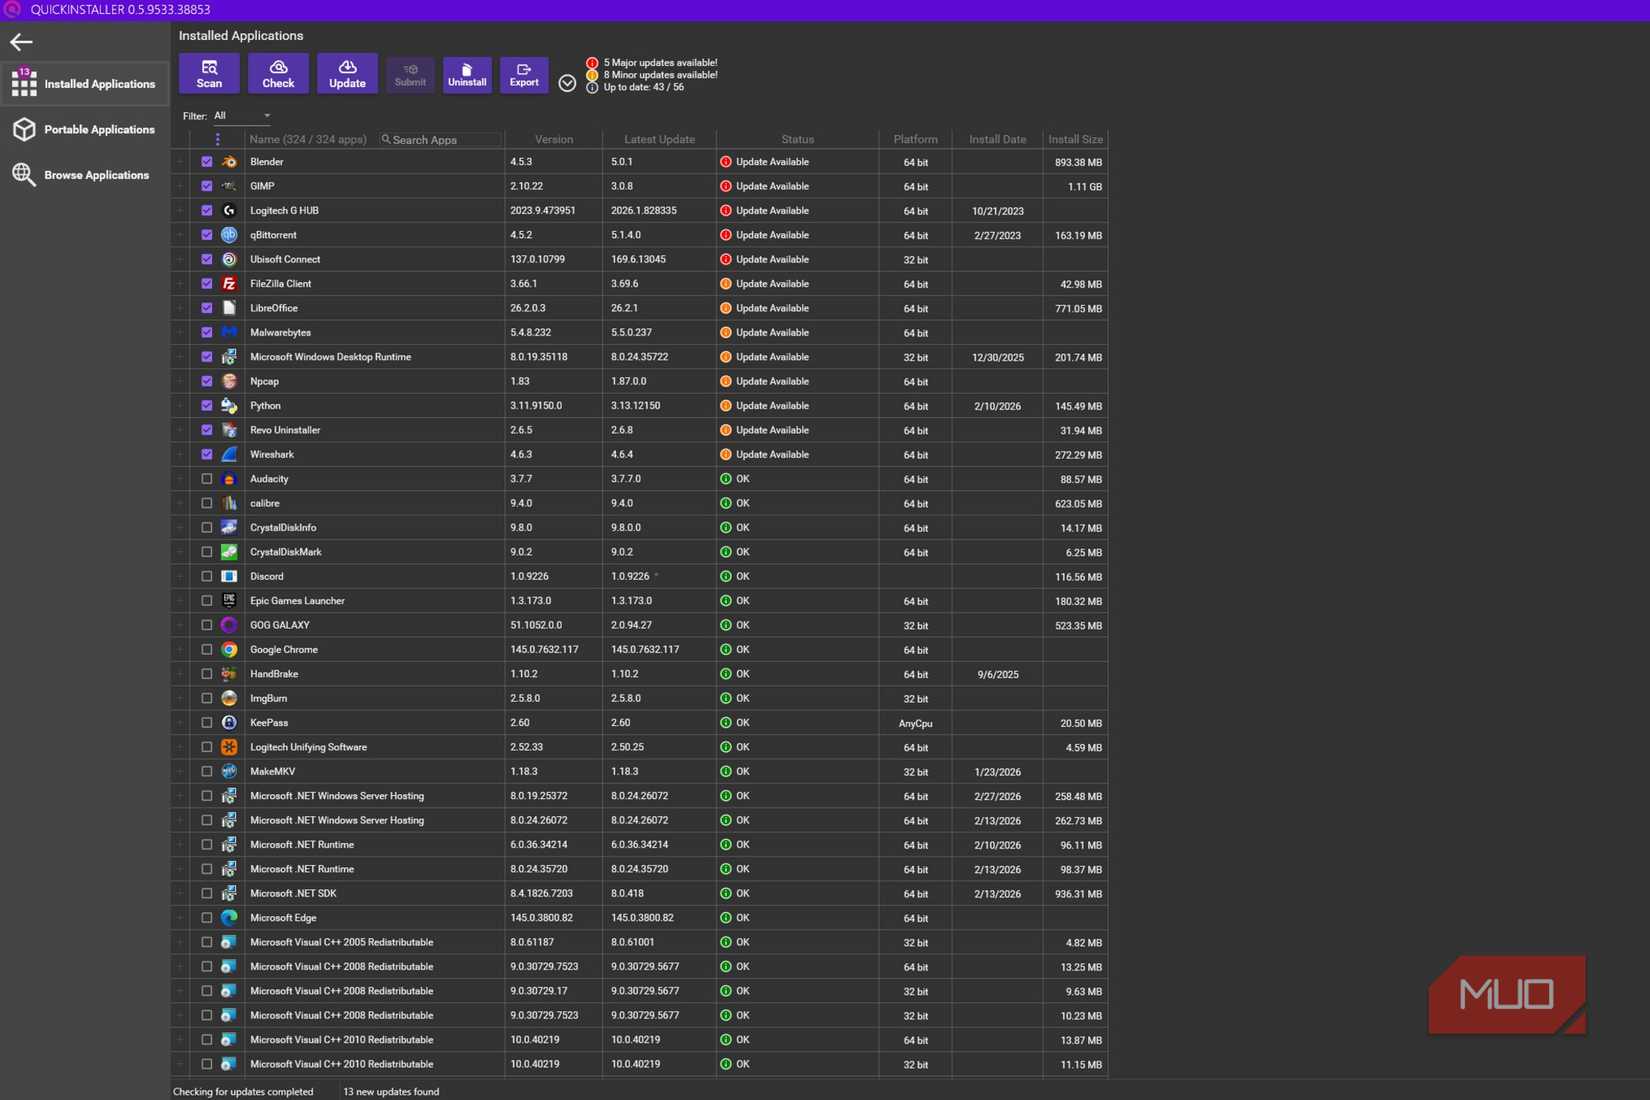The height and width of the screenshot is (1100, 1650).
Task: Click the GIMP app icon
Action: [229, 186]
